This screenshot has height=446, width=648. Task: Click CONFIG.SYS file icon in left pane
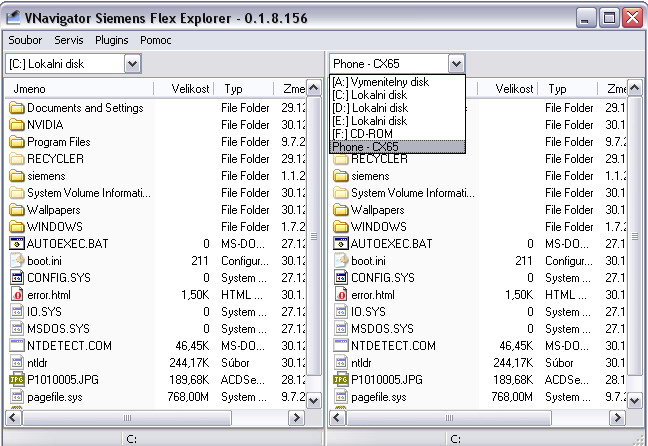pos(17,277)
